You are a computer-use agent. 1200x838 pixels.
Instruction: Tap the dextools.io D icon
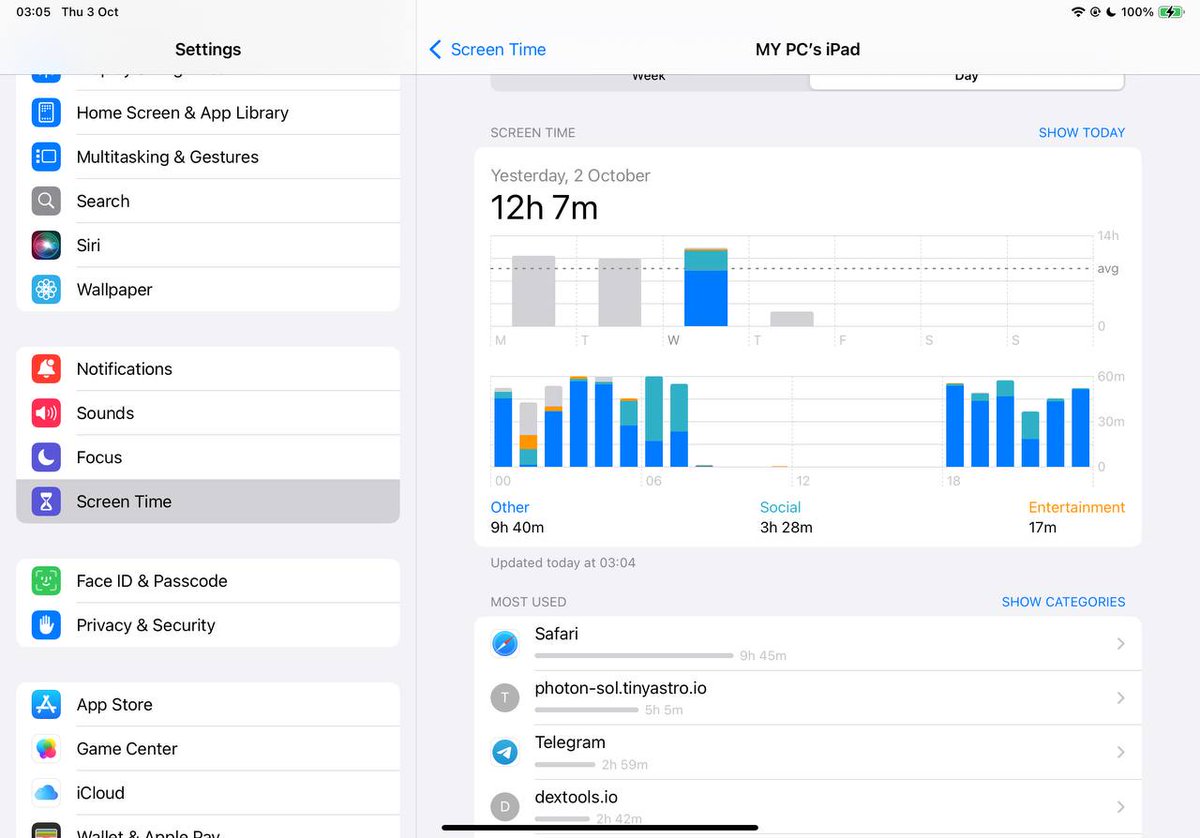(x=505, y=806)
